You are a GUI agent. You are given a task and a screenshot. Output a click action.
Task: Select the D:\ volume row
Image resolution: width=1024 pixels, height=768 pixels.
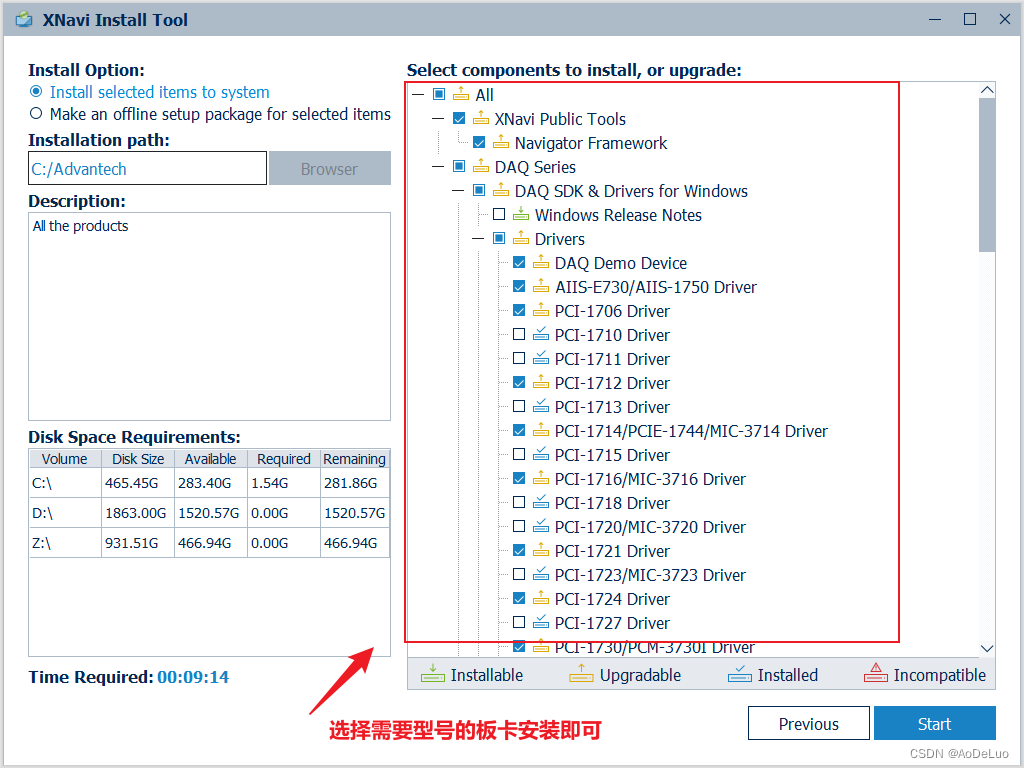209,513
